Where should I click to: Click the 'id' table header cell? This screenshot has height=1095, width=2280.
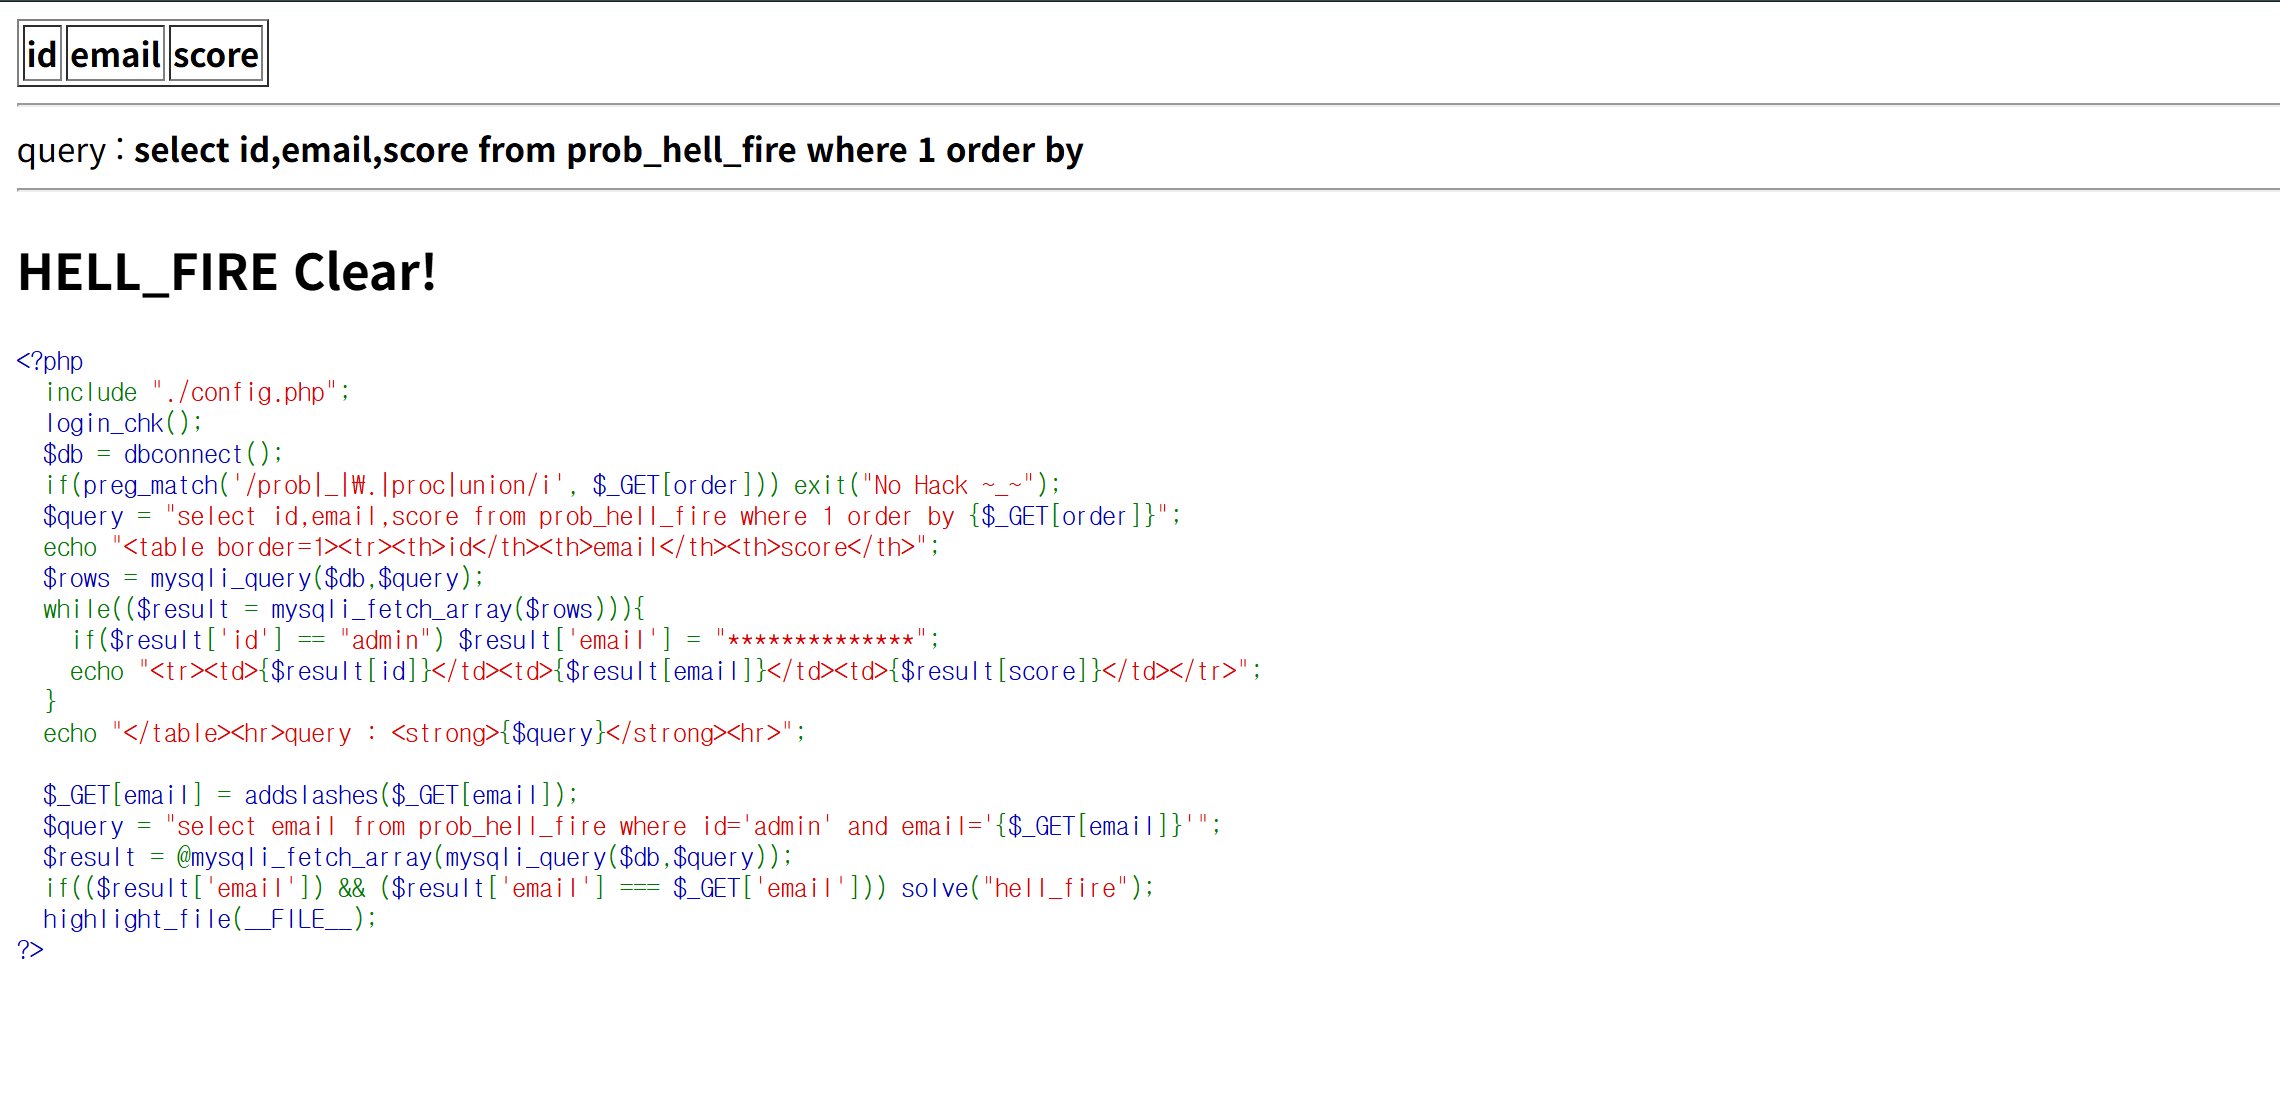(42, 54)
